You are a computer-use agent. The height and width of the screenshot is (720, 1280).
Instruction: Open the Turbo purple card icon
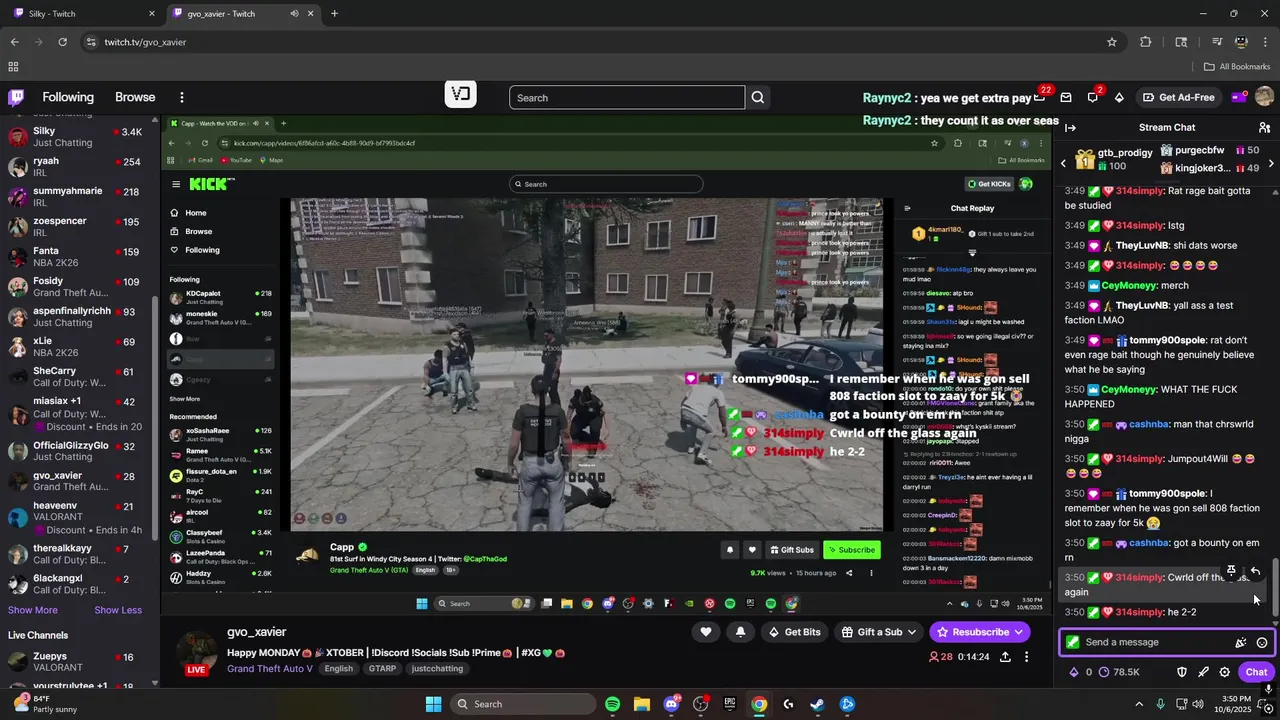(1238, 97)
